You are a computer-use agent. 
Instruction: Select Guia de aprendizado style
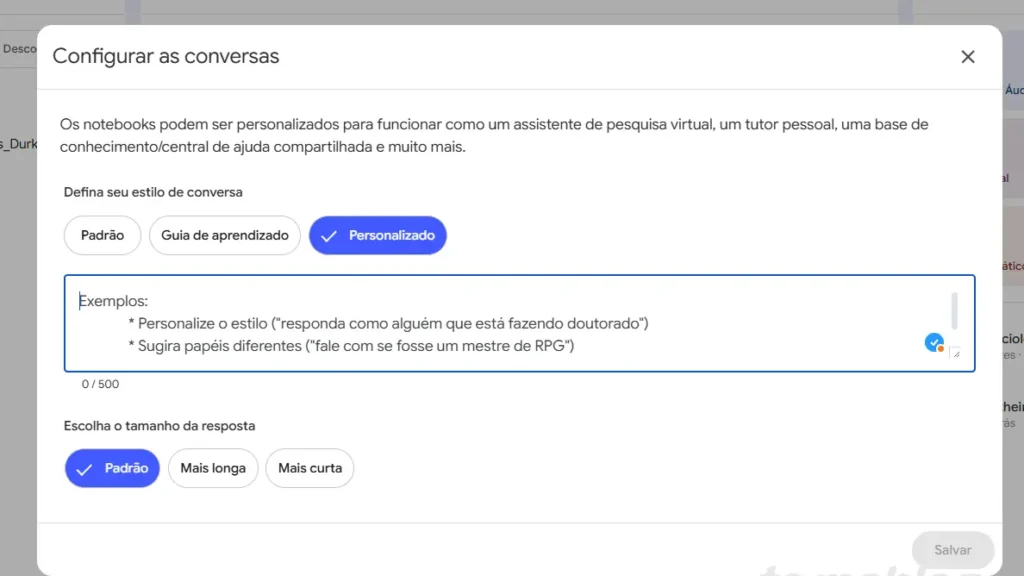(224, 235)
